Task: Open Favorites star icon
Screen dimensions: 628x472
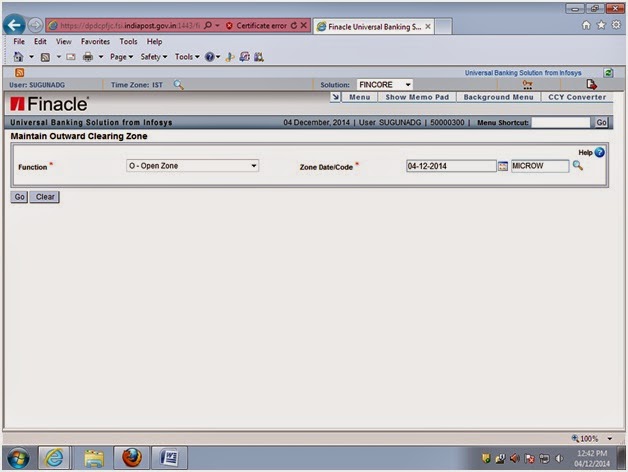Action: click(x=601, y=25)
